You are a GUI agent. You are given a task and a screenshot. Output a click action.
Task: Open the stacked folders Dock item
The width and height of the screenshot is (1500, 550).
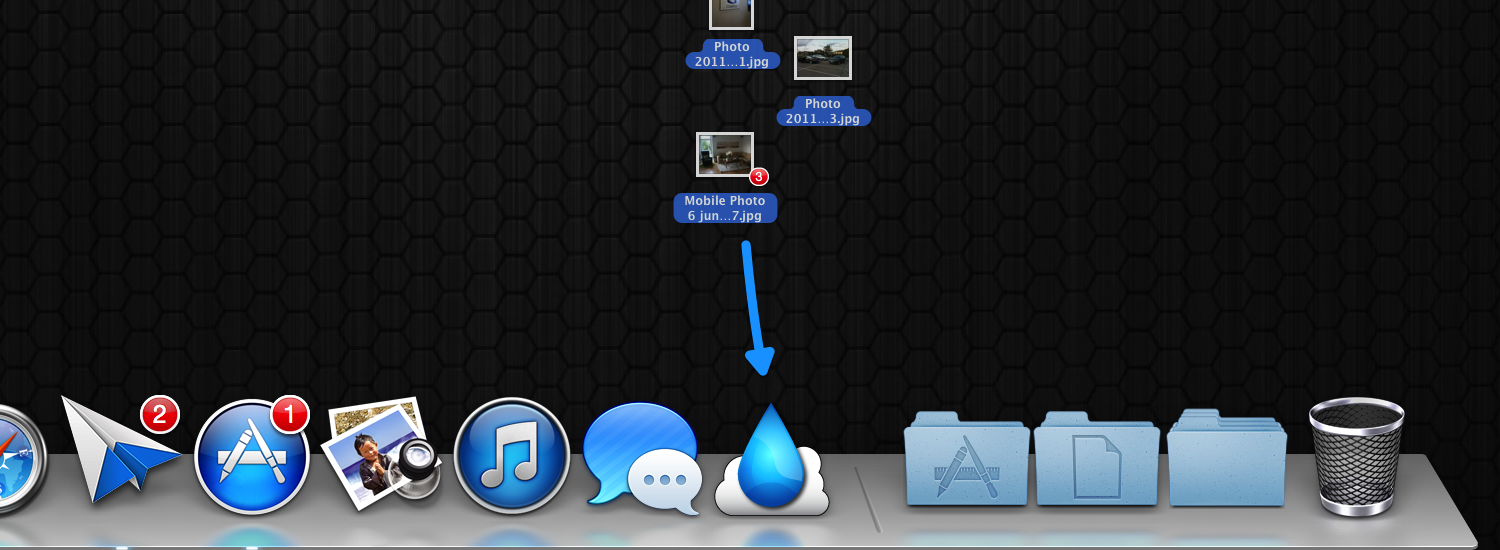1227,456
